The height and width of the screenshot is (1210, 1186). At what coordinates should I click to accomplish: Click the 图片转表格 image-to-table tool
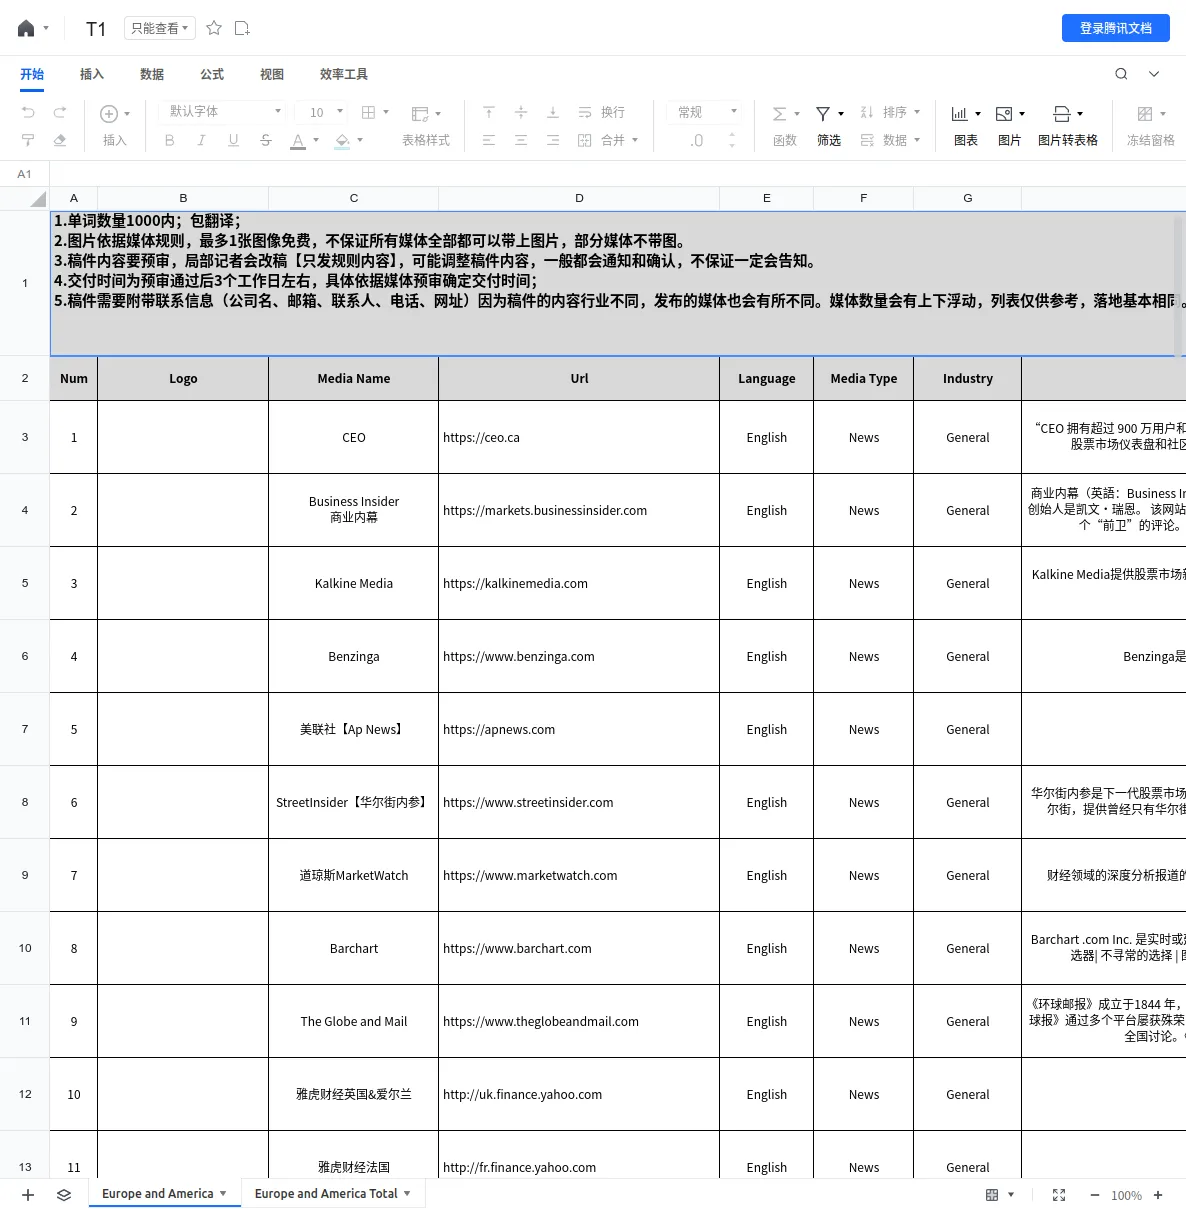pos(1068,126)
